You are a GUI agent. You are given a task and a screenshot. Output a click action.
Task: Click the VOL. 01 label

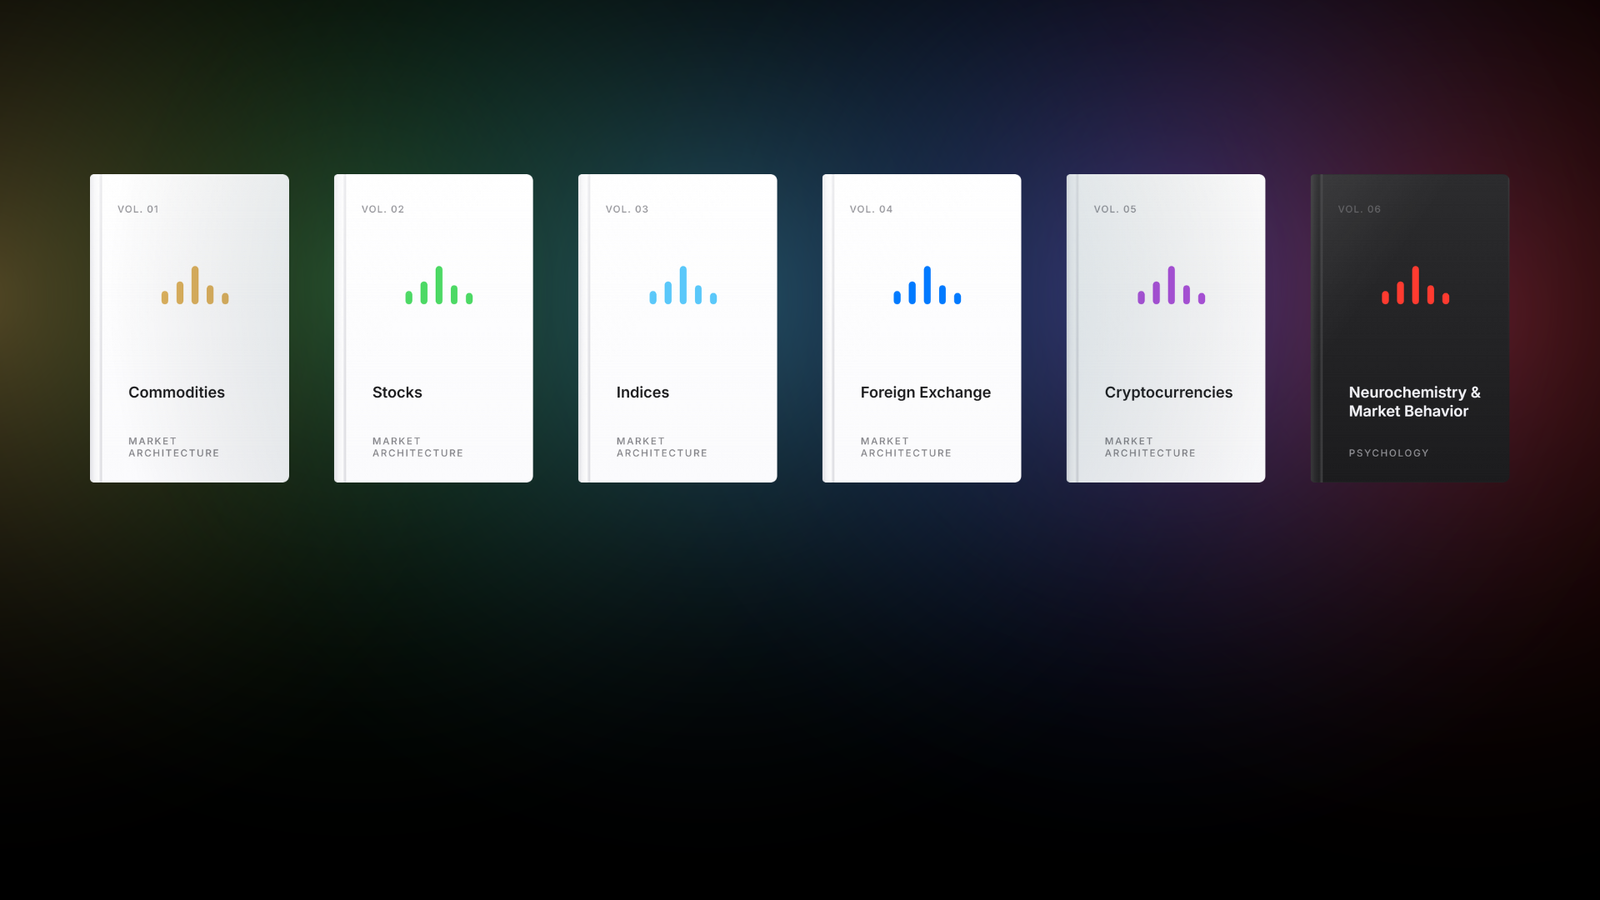tap(138, 209)
